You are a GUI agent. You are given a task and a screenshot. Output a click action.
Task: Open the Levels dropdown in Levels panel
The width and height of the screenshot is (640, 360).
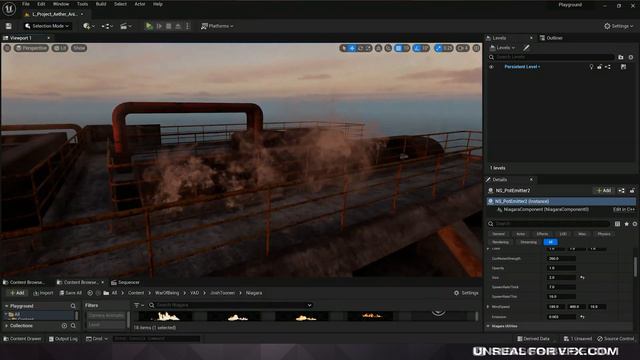pyautogui.click(x=503, y=48)
